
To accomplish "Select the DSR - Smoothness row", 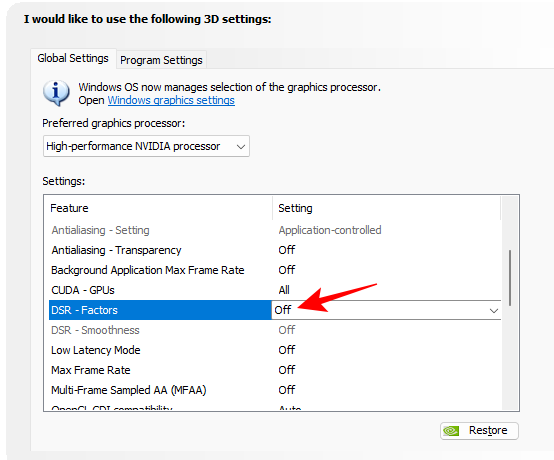I will (x=275, y=330).
